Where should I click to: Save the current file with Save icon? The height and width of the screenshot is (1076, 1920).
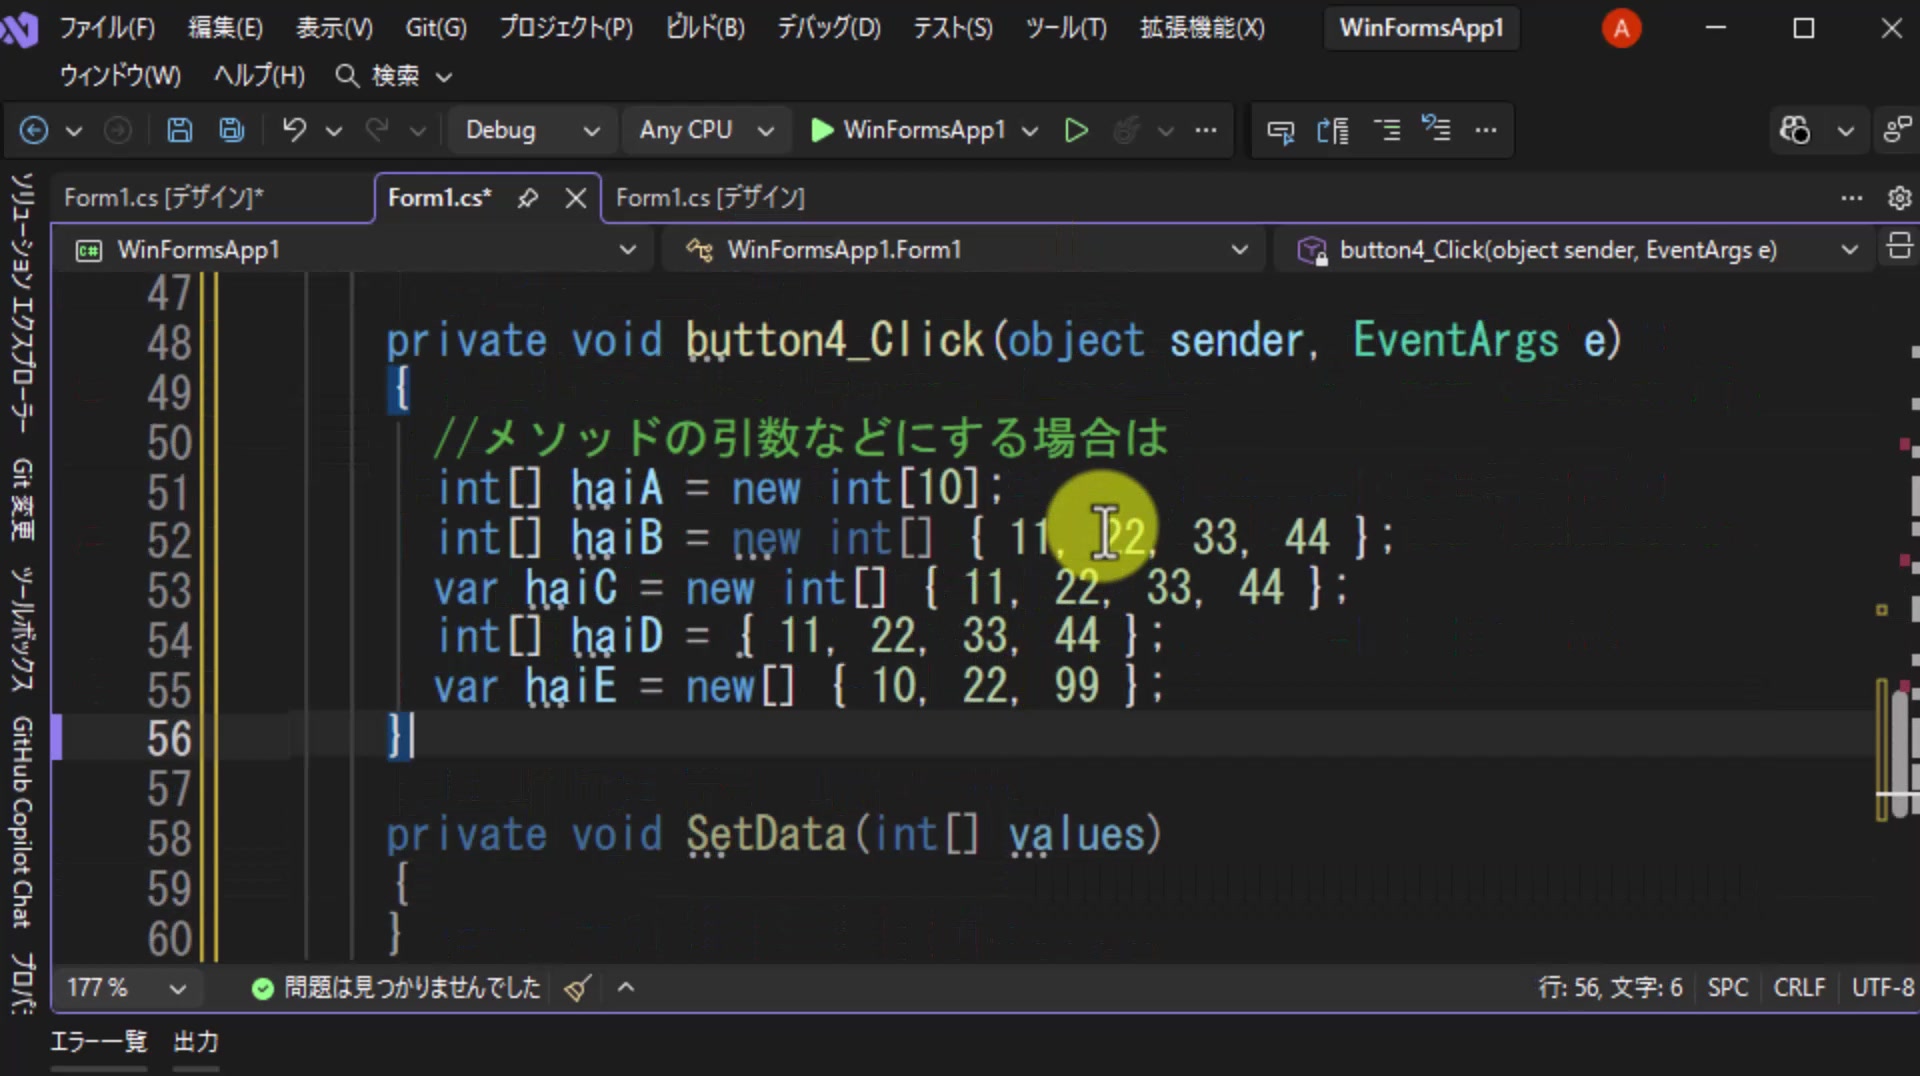[179, 130]
